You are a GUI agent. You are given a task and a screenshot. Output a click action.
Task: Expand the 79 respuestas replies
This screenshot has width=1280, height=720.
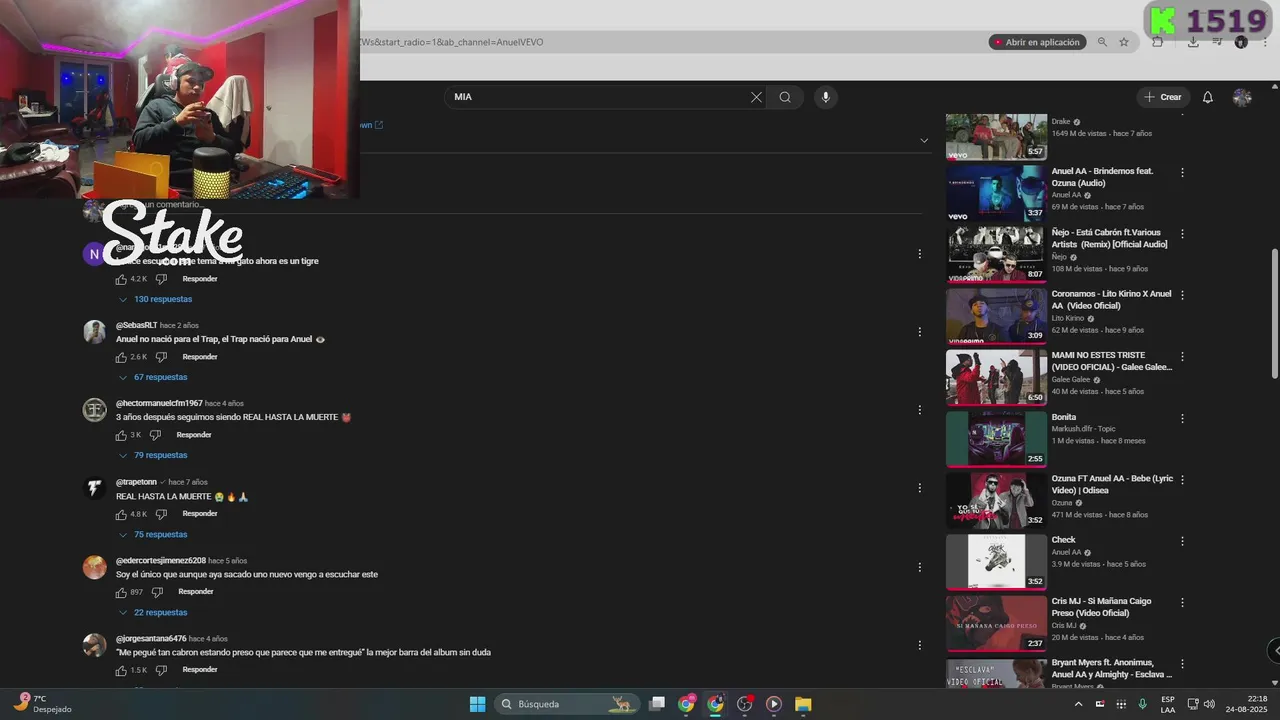click(153, 455)
